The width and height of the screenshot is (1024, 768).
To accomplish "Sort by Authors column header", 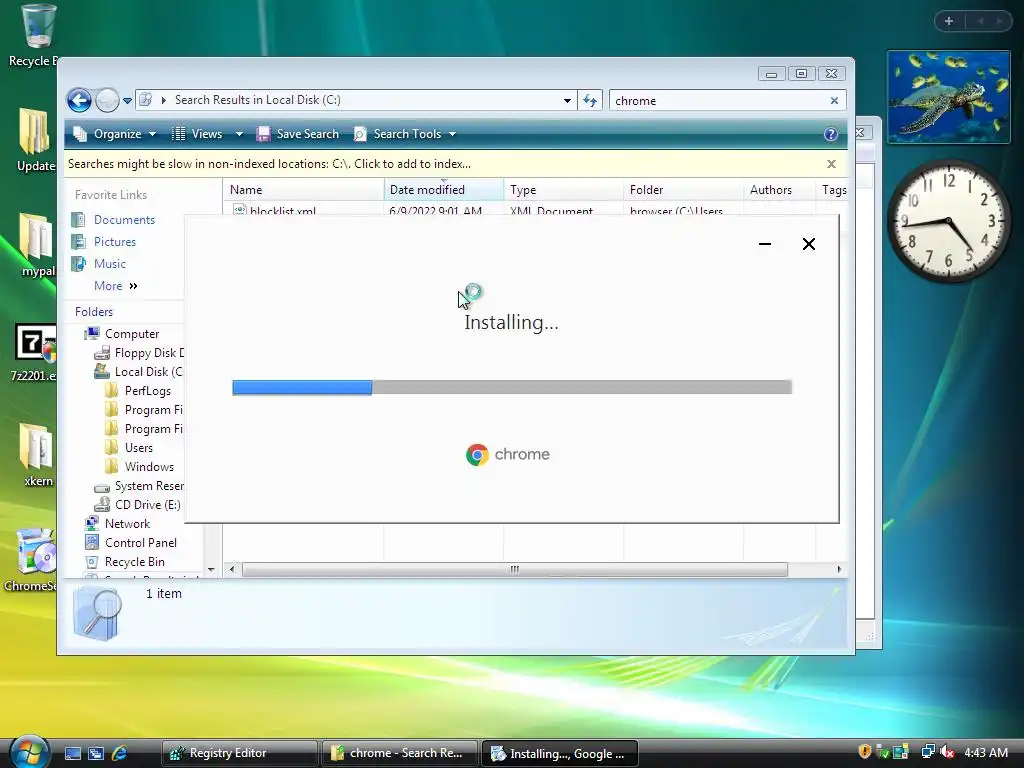I will coord(779,189).
